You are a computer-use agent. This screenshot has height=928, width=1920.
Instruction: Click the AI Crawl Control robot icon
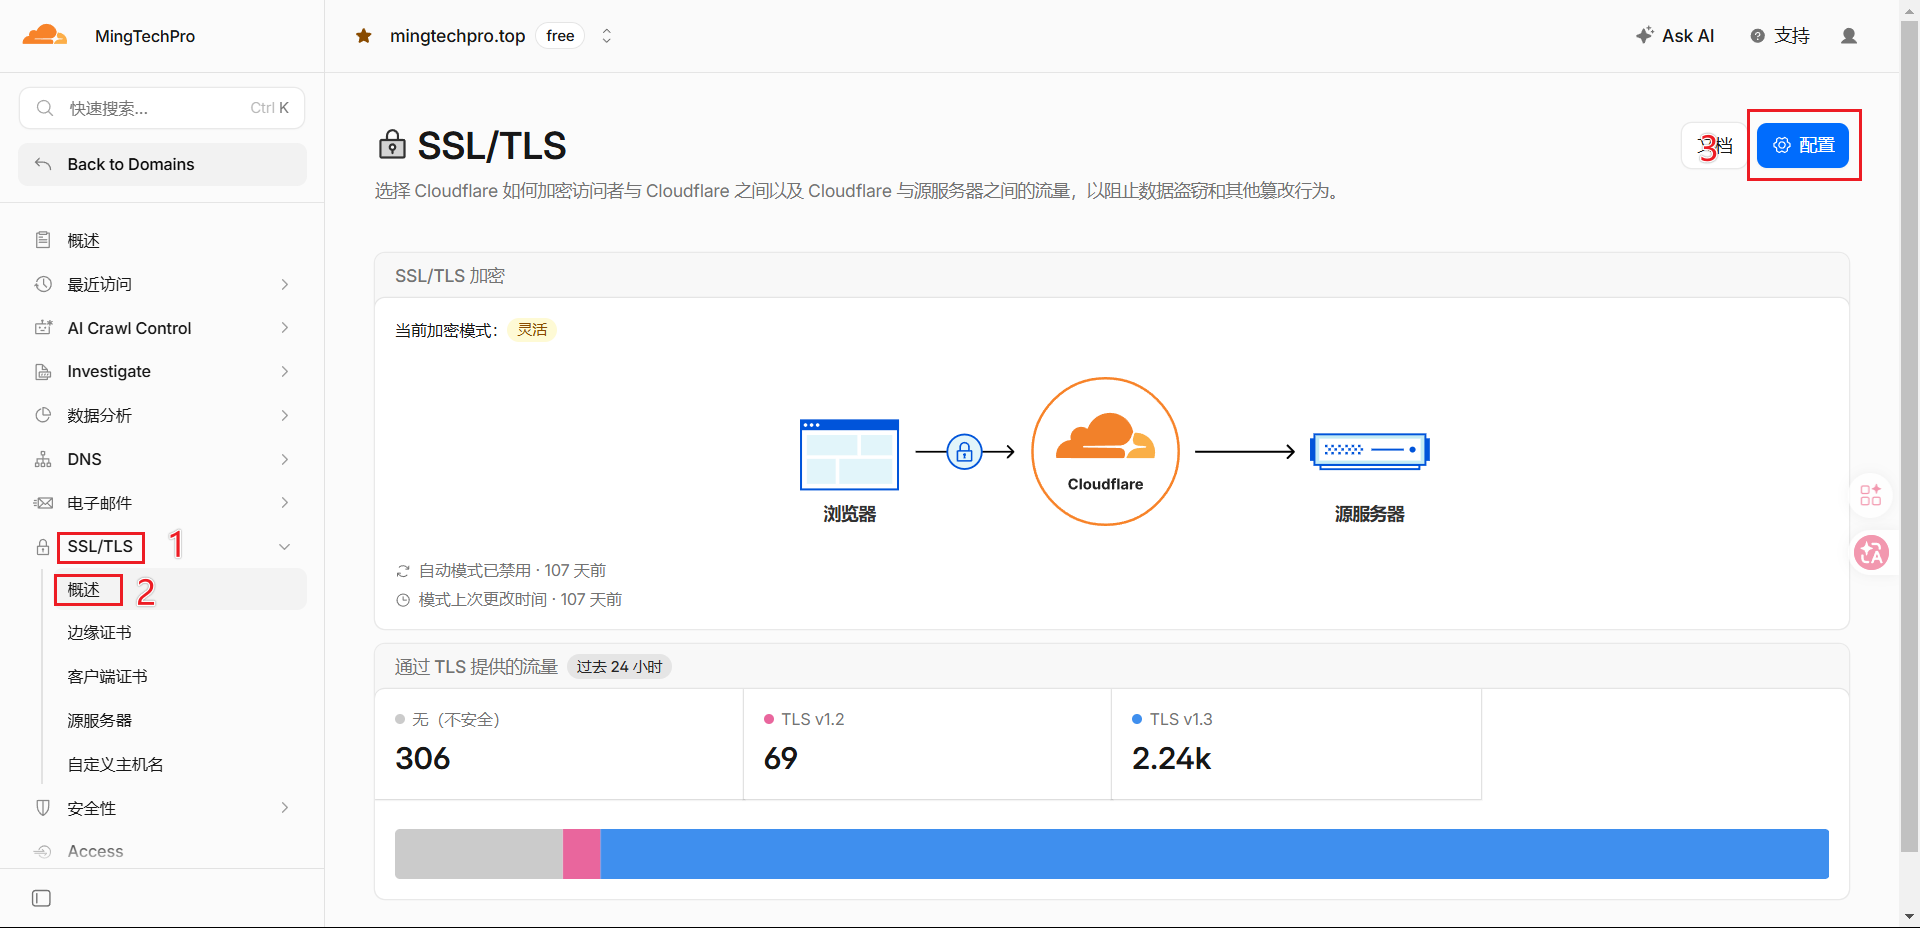tap(43, 328)
